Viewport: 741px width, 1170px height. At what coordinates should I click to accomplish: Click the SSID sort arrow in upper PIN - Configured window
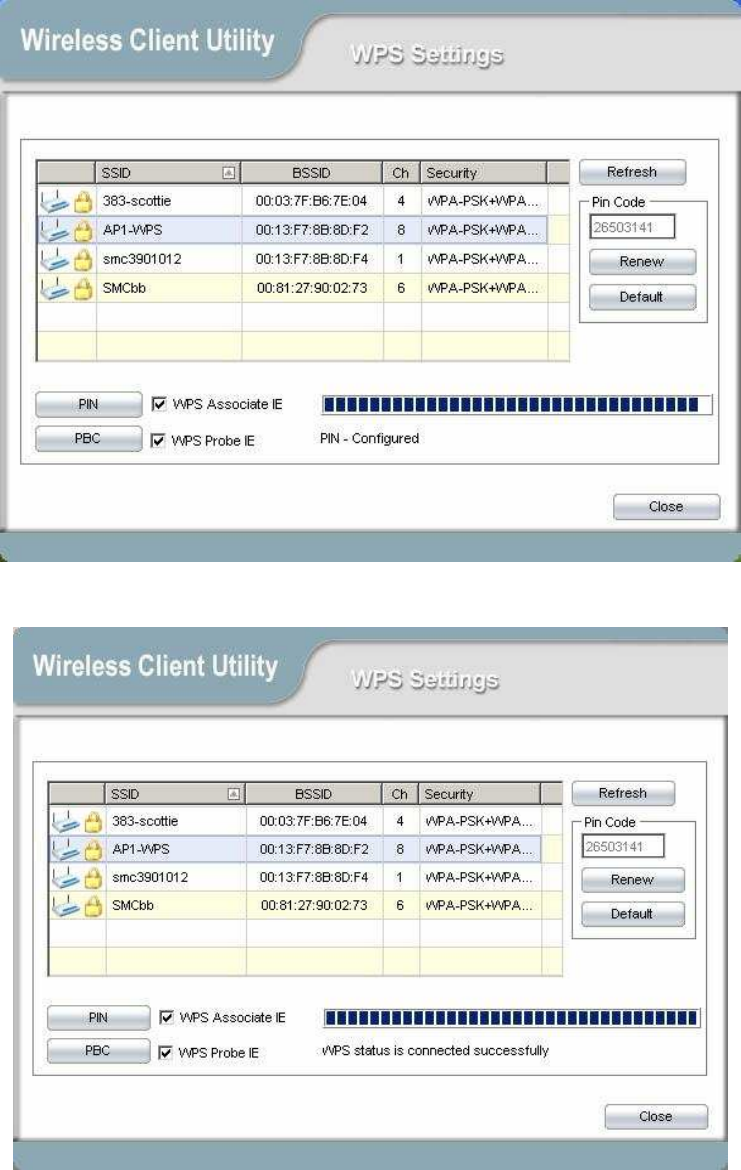(229, 173)
